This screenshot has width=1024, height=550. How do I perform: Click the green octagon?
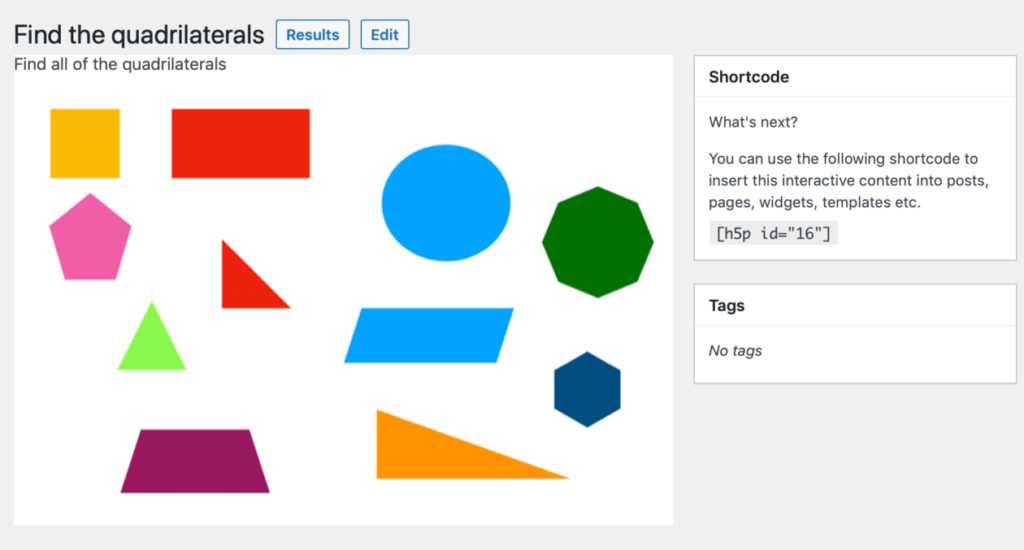coord(597,242)
